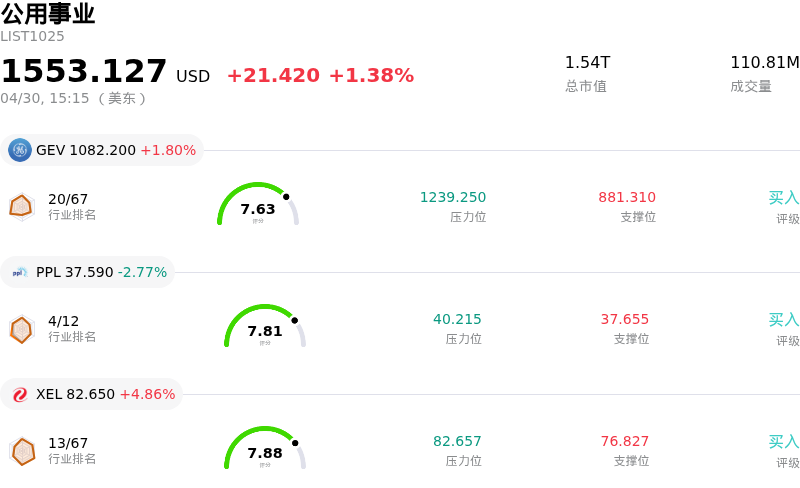Screen dimensions: 800x488
Task: Click GEV resistance level 1239.250
Action: [453, 198]
